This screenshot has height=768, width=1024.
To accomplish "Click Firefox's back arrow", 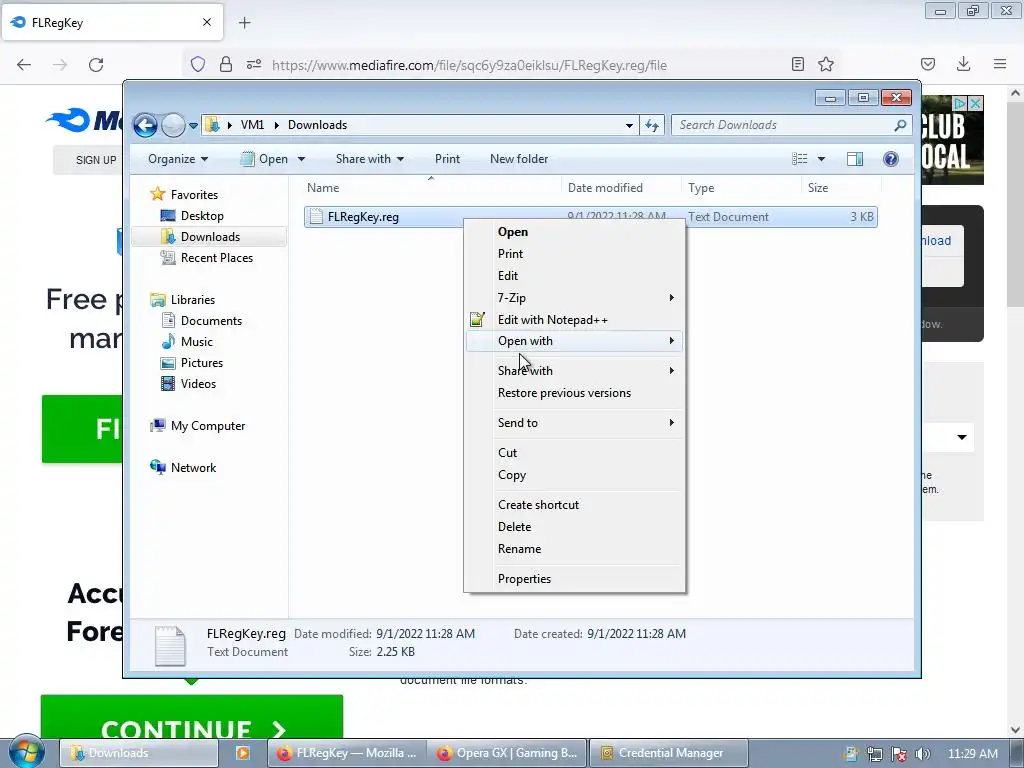I will point(24,65).
